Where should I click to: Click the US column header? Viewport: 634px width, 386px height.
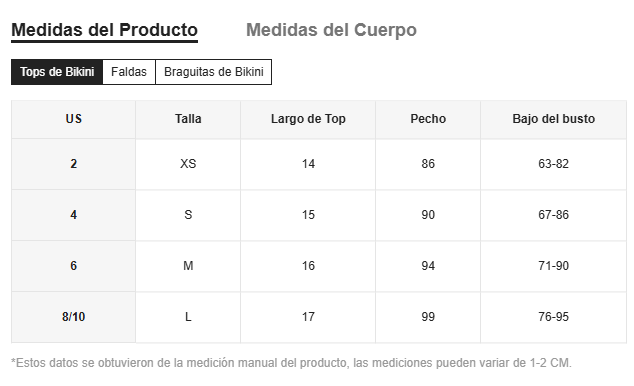pyautogui.click(x=74, y=119)
